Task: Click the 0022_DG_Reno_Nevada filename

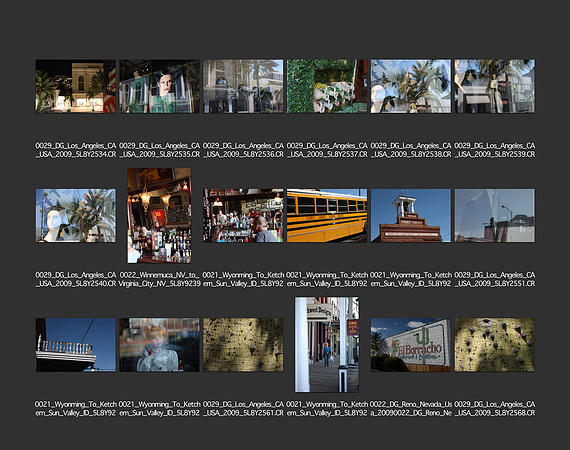Action: tap(411, 409)
